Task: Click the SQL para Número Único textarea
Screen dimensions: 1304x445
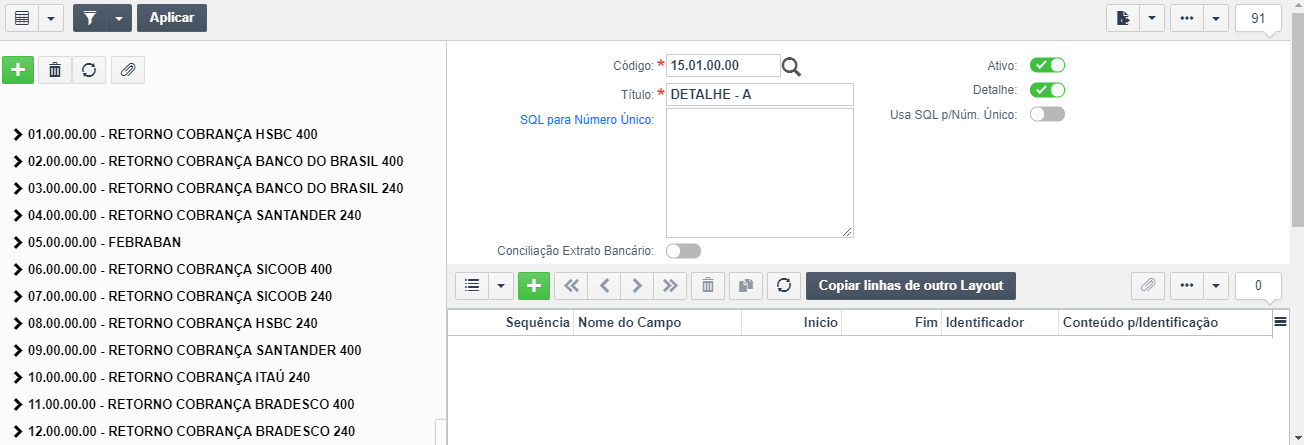Action: pyautogui.click(x=760, y=173)
